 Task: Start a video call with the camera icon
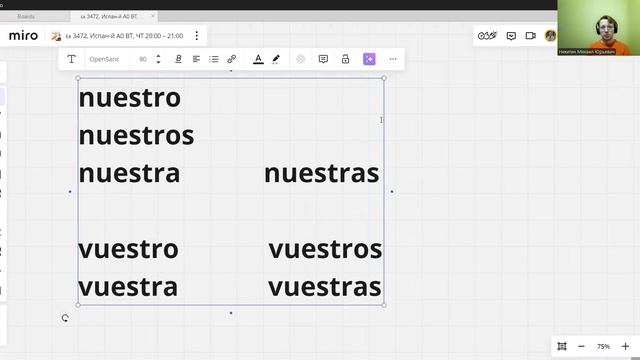tap(531, 36)
